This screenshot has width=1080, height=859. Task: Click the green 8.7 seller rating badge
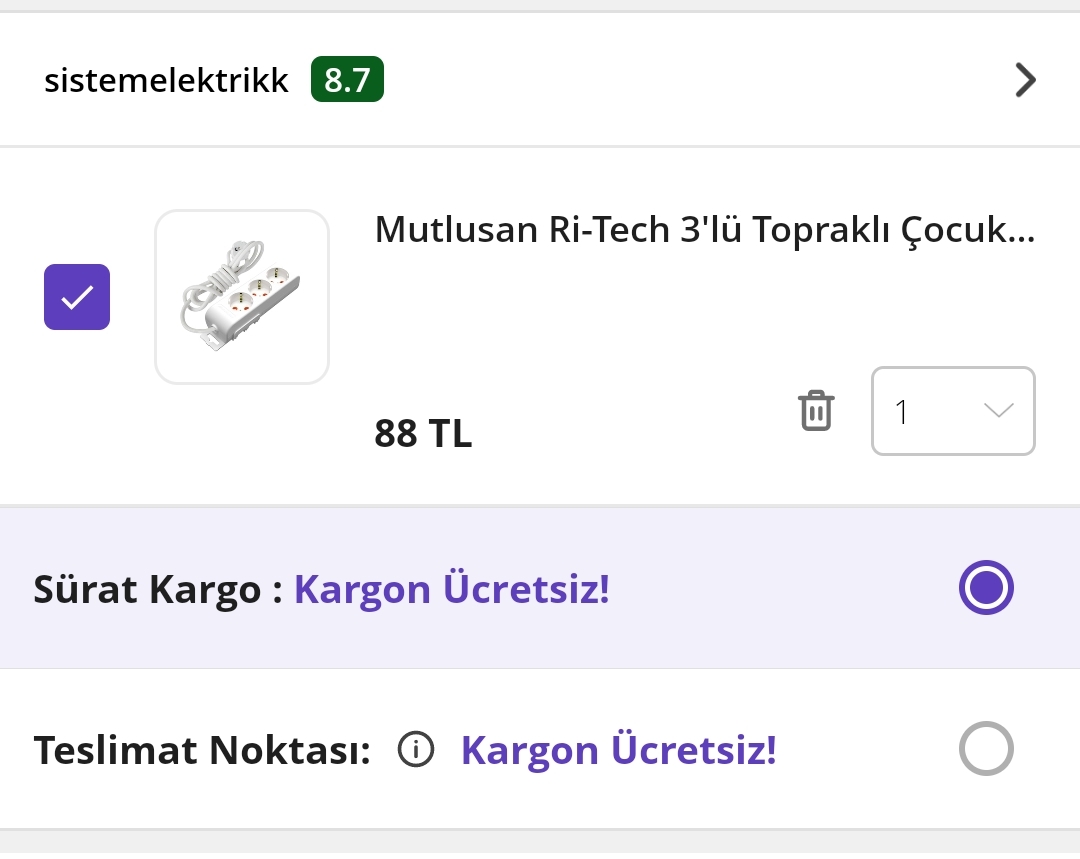click(x=347, y=80)
